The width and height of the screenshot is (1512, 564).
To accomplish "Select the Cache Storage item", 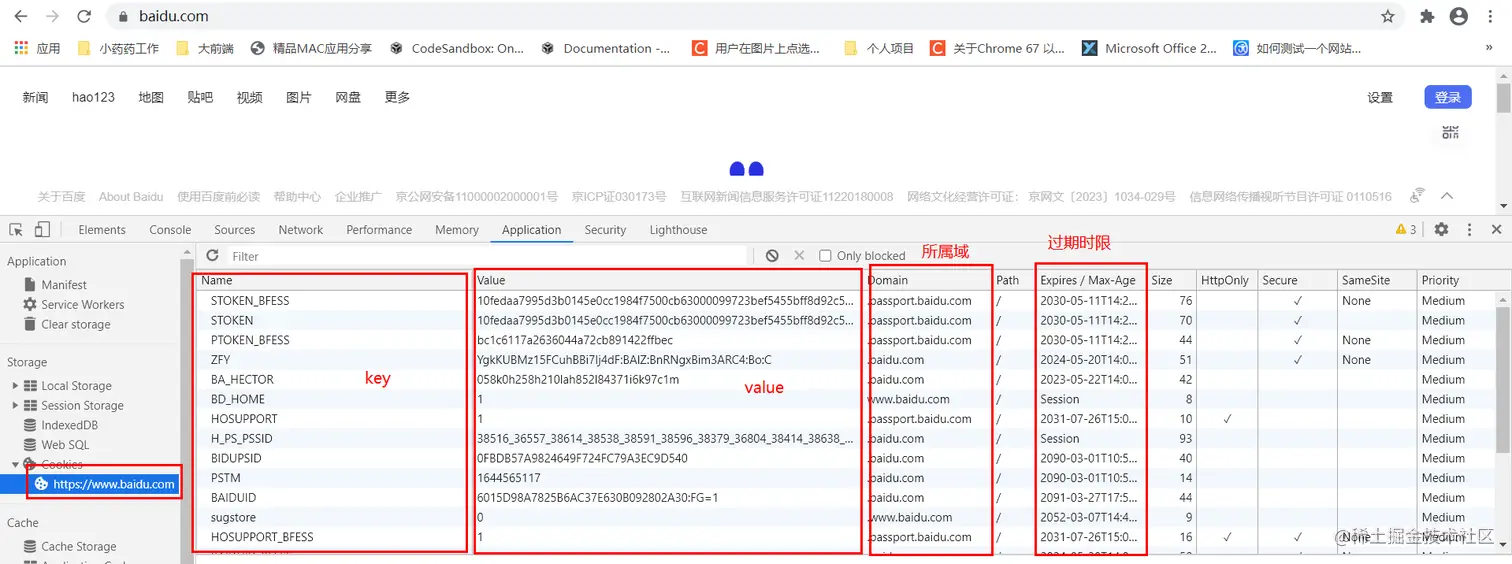I will 70,546.
